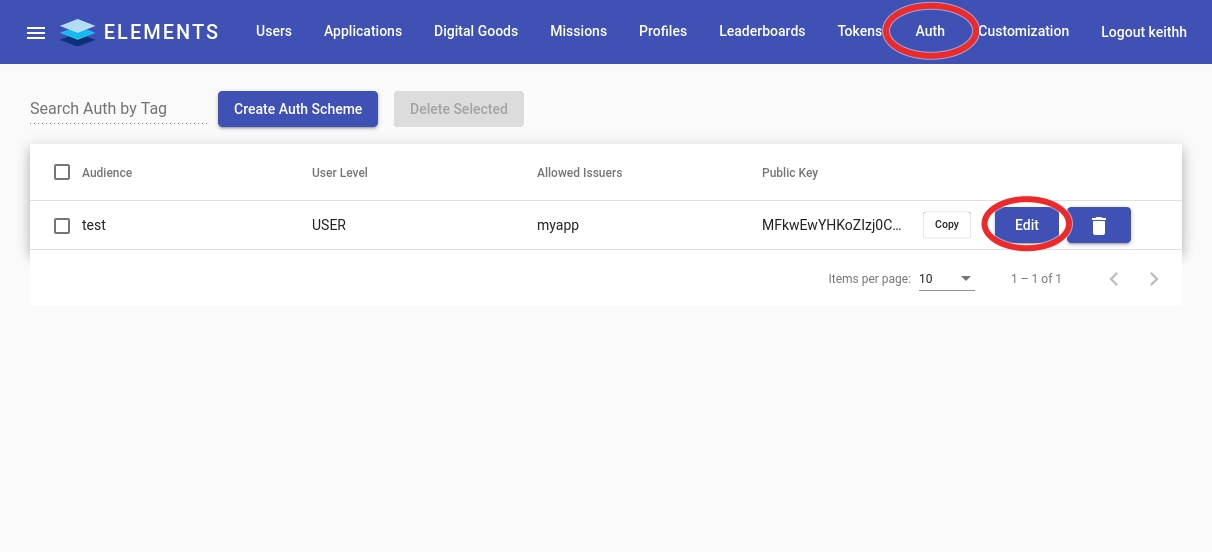1212x552 pixels.
Task: Select the test row checkbox
Action: click(x=62, y=226)
